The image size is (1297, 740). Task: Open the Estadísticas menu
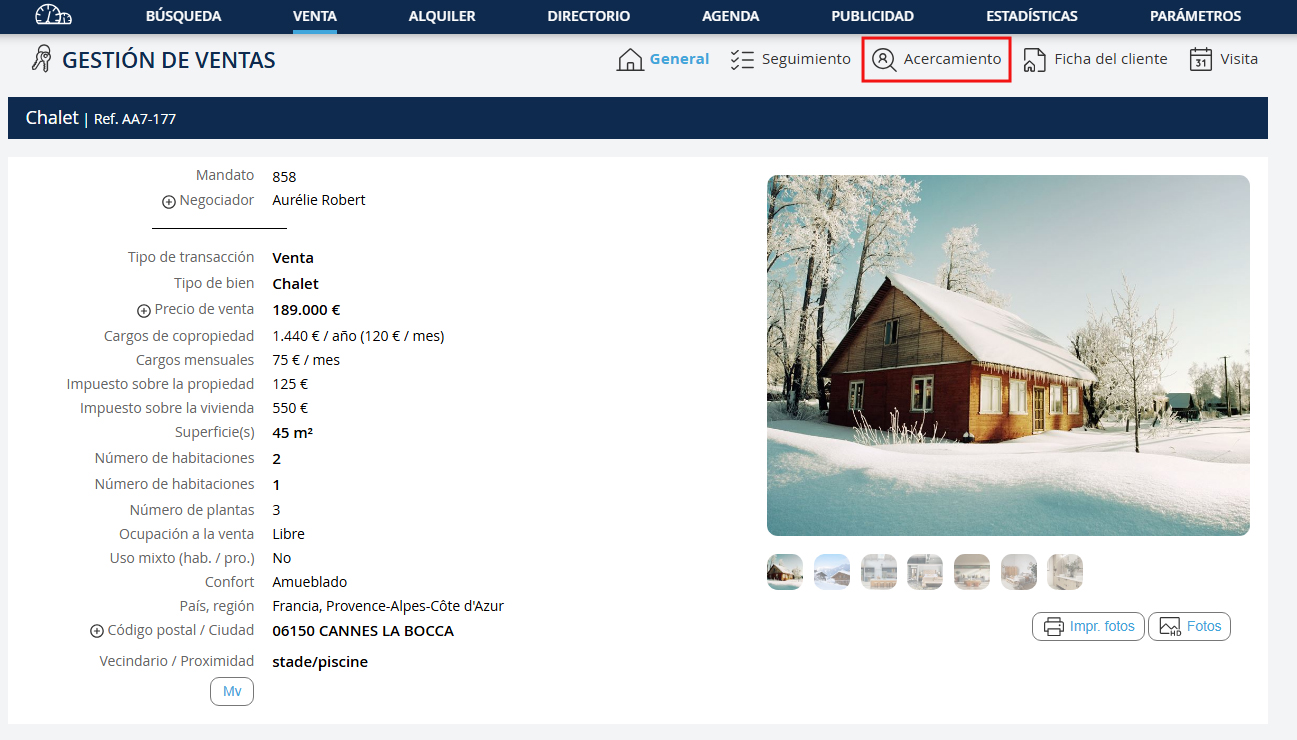point(1031,16)
